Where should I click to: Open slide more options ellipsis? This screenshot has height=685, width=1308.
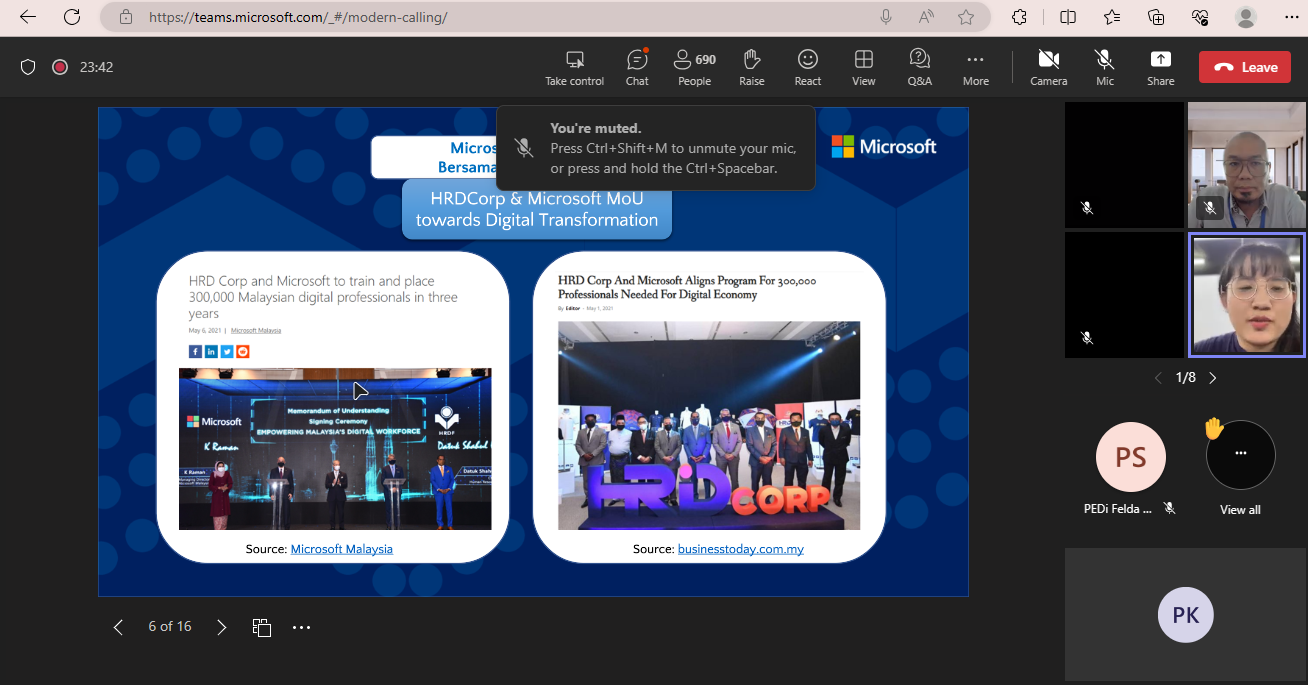pyautogui.click(x=301, y=627)
